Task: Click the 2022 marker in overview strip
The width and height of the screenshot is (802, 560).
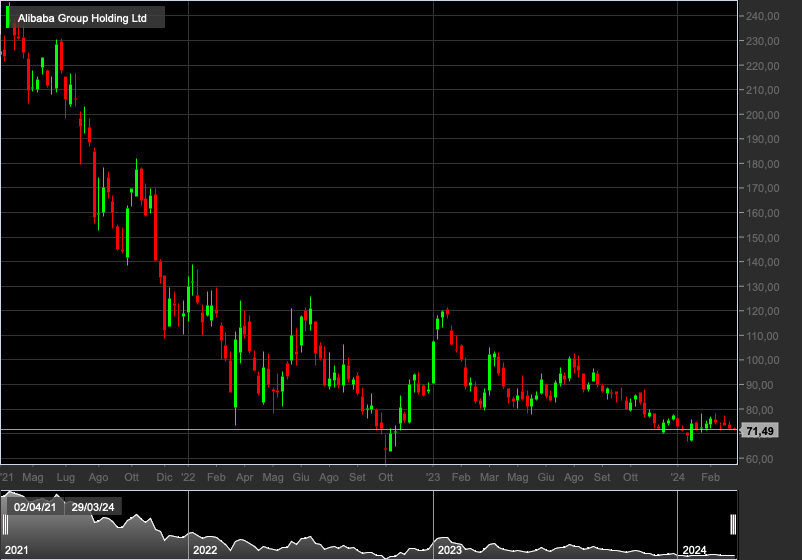Action: click(x=205, y=550)
